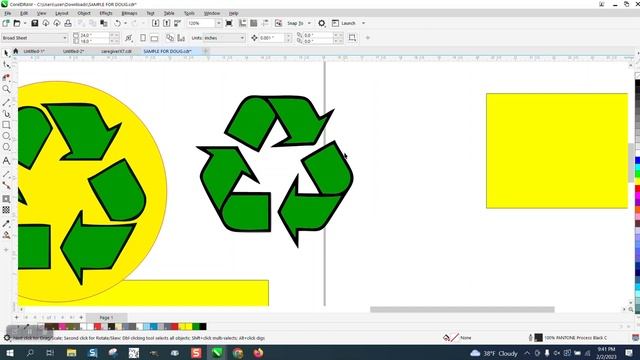This screenshot has width=640, height=360.
Task: Select the Interactive Fill tool
Action: point(6,235)
